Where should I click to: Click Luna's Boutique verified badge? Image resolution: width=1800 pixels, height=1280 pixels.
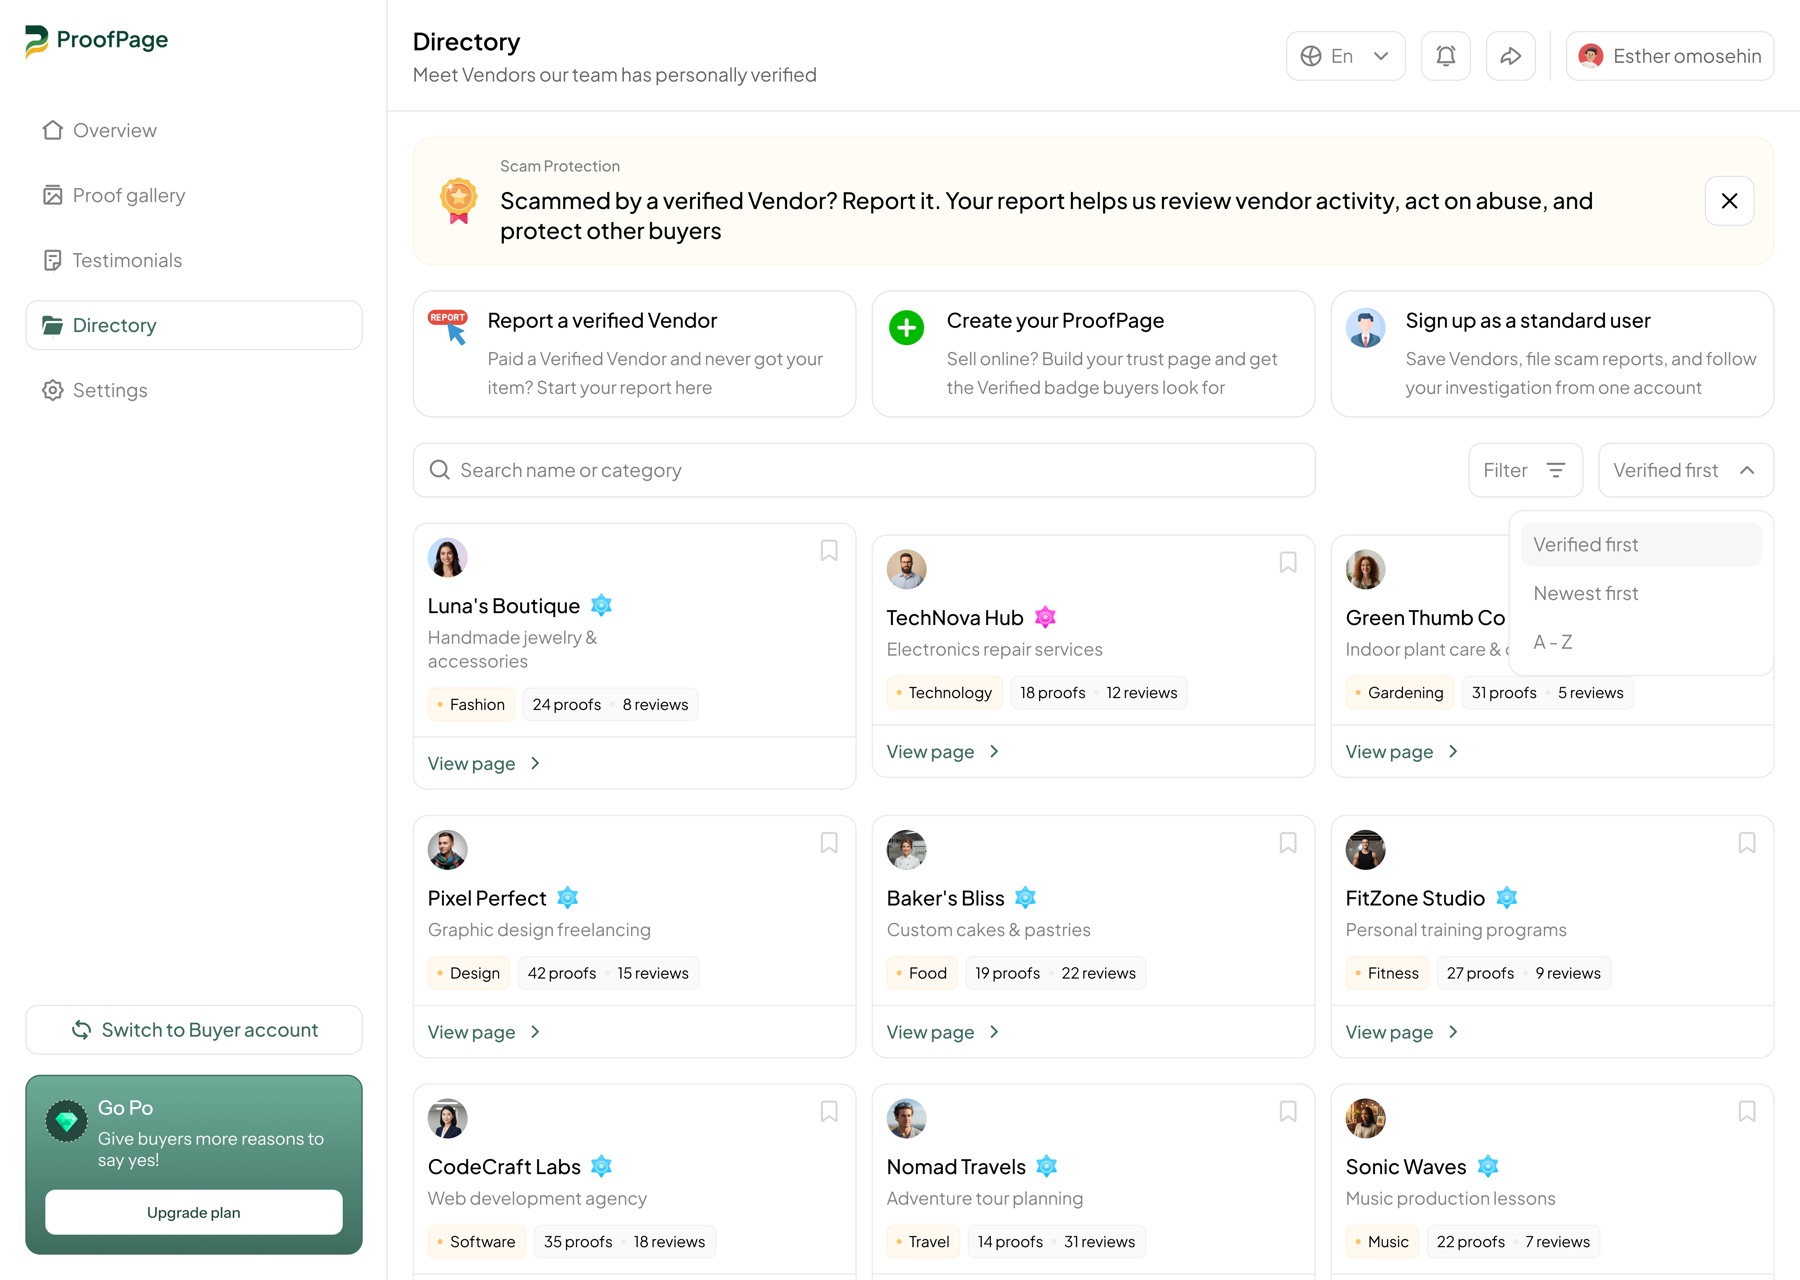(601, 606)
